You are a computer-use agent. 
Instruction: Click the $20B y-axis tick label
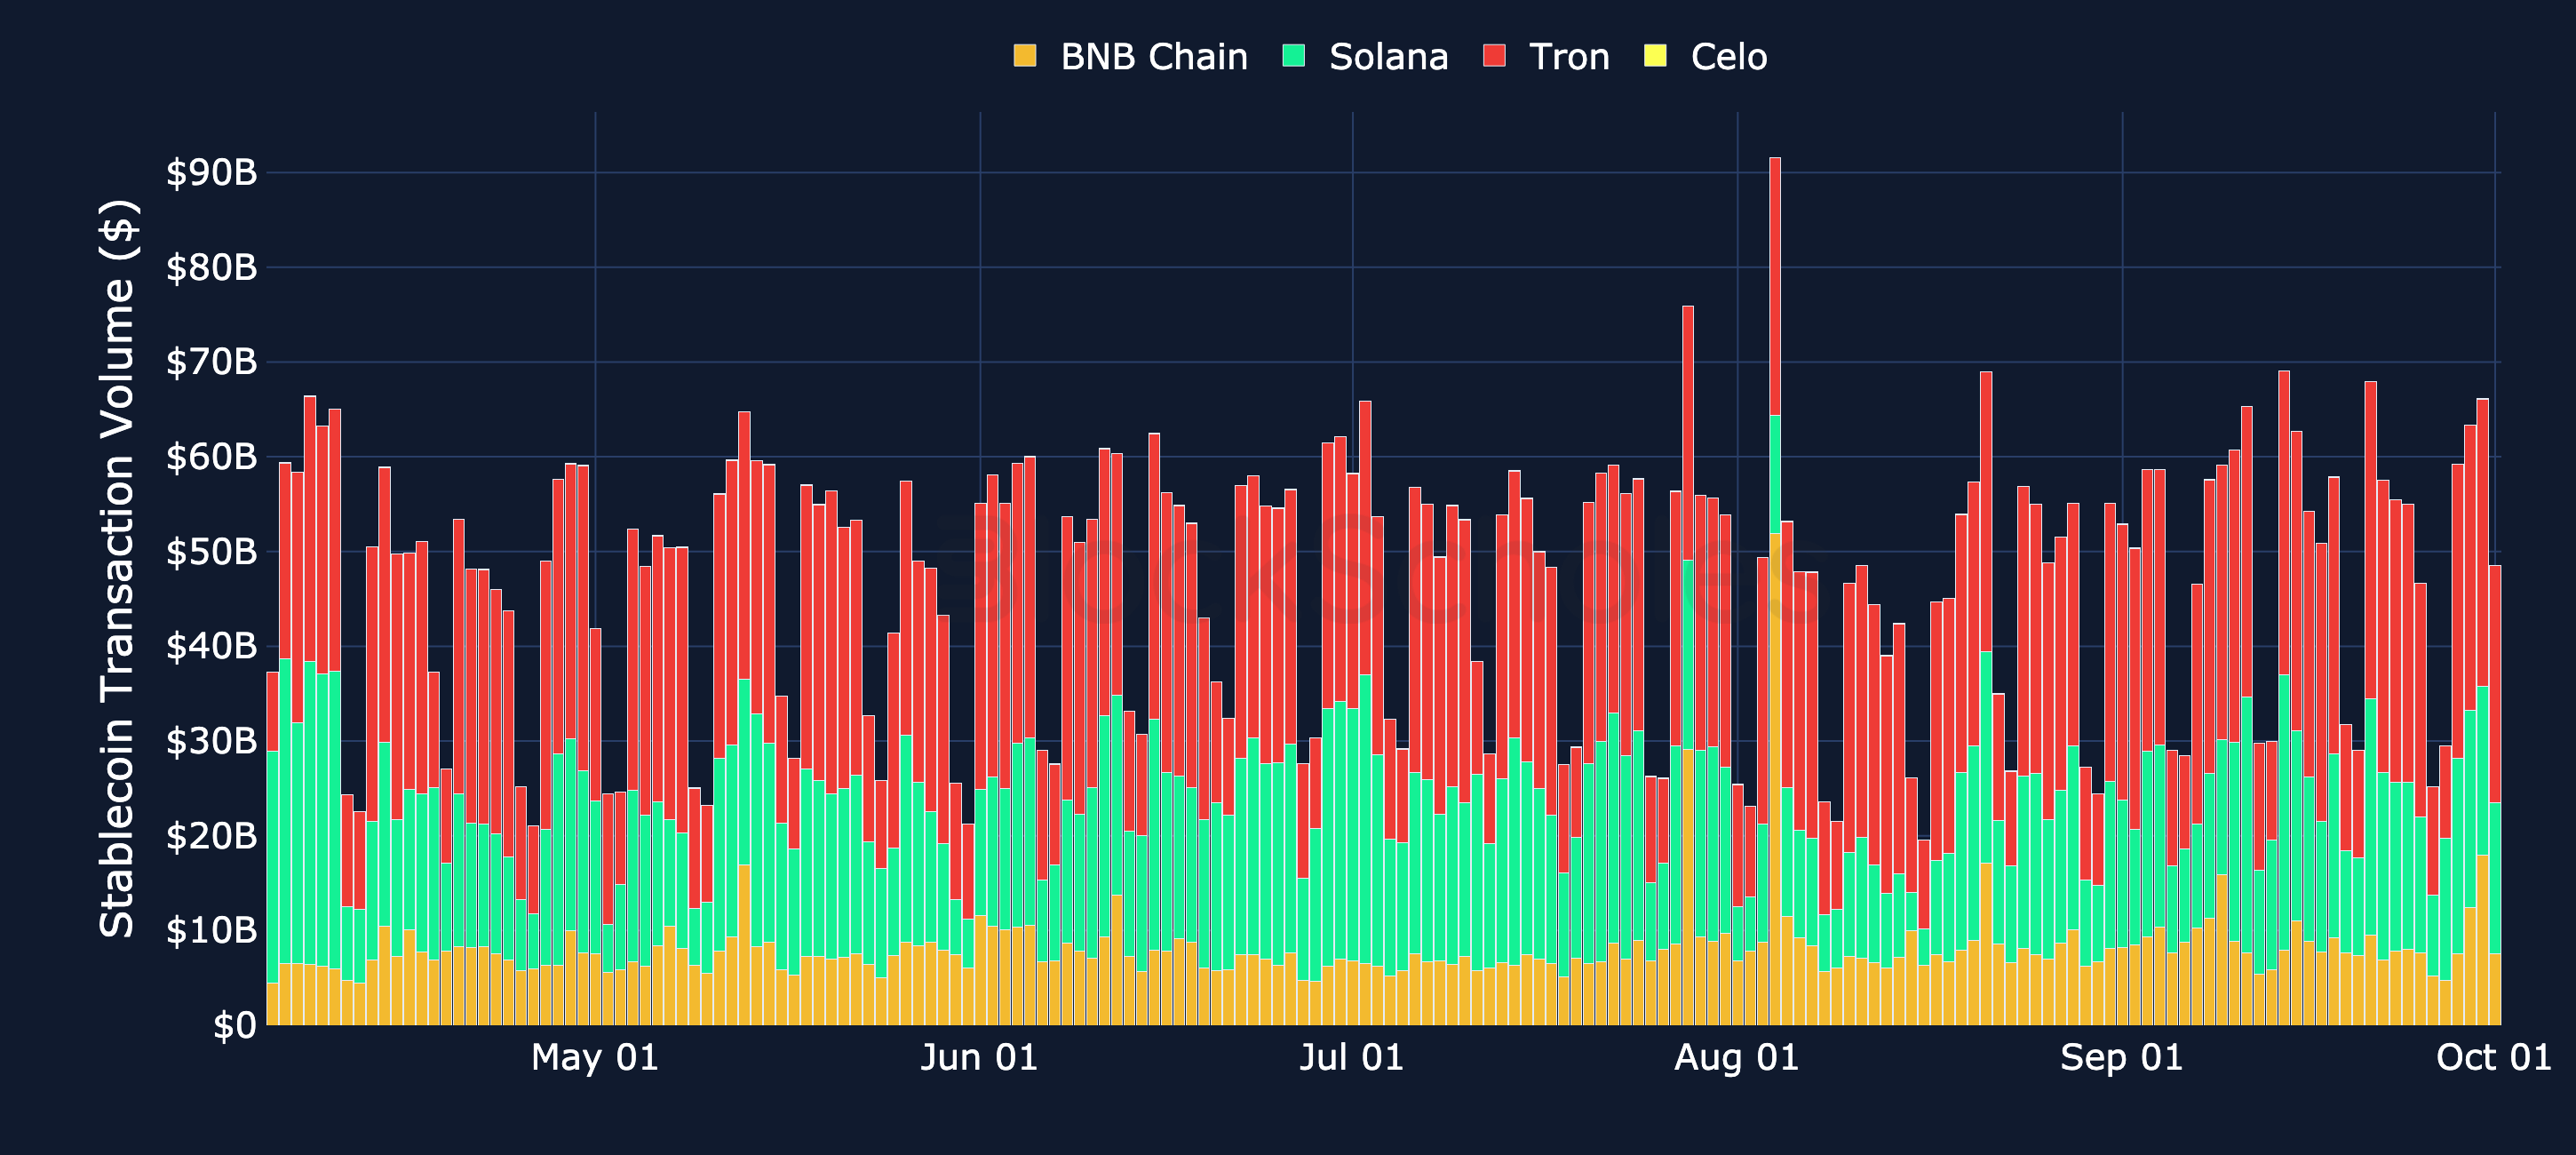click(211, 836)
